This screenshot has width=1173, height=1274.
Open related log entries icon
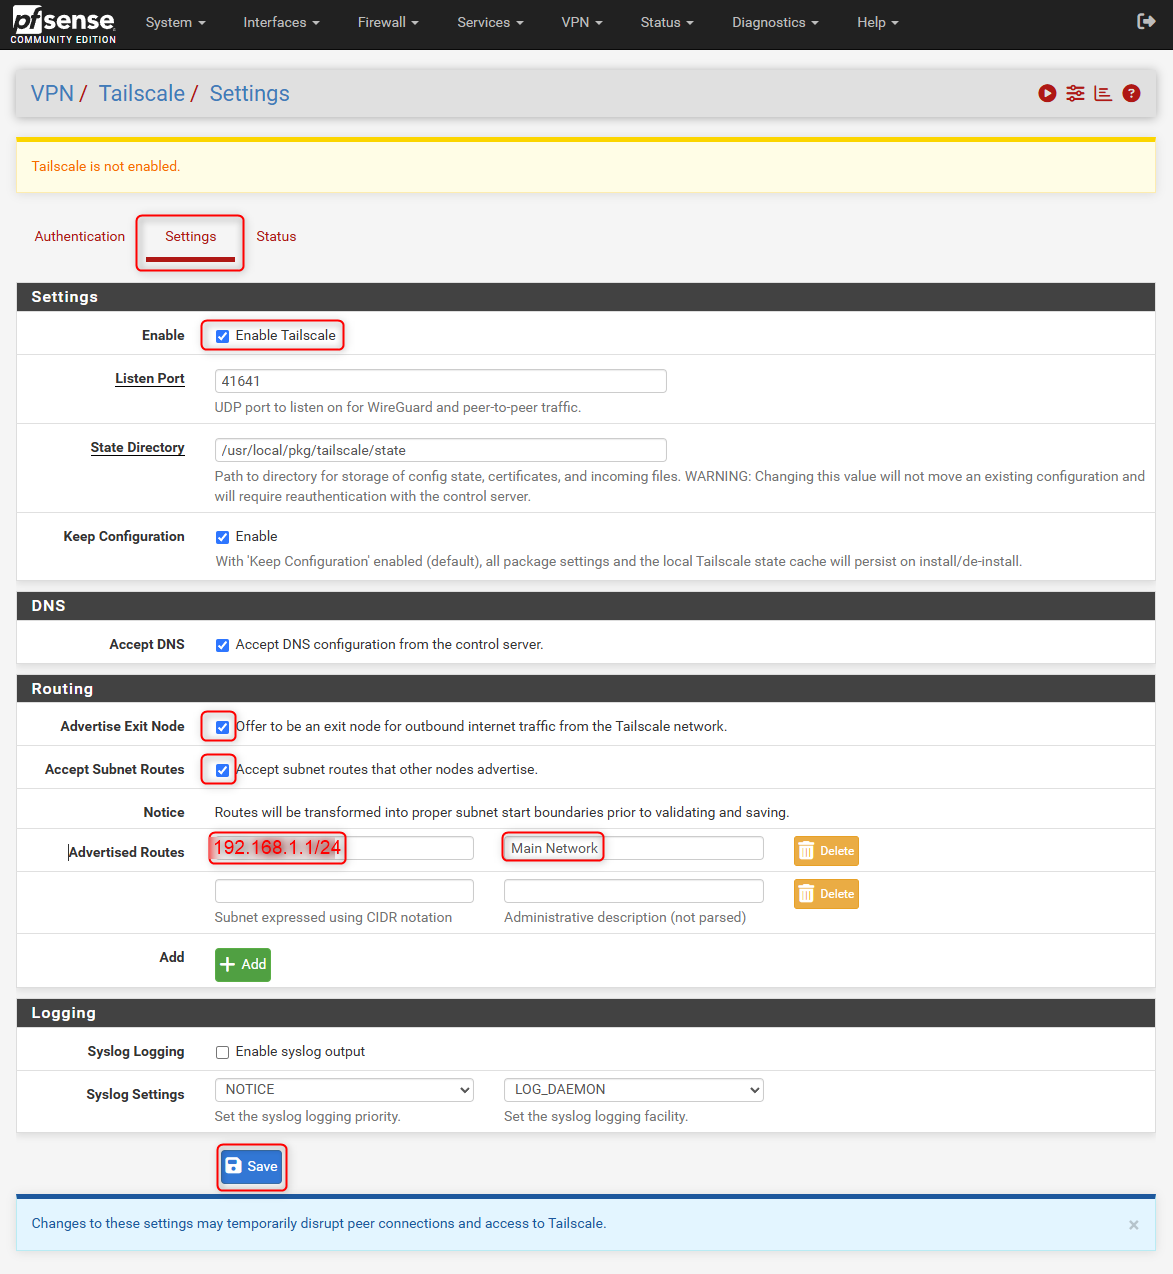pyautogui.click(x=1103, y=93)
